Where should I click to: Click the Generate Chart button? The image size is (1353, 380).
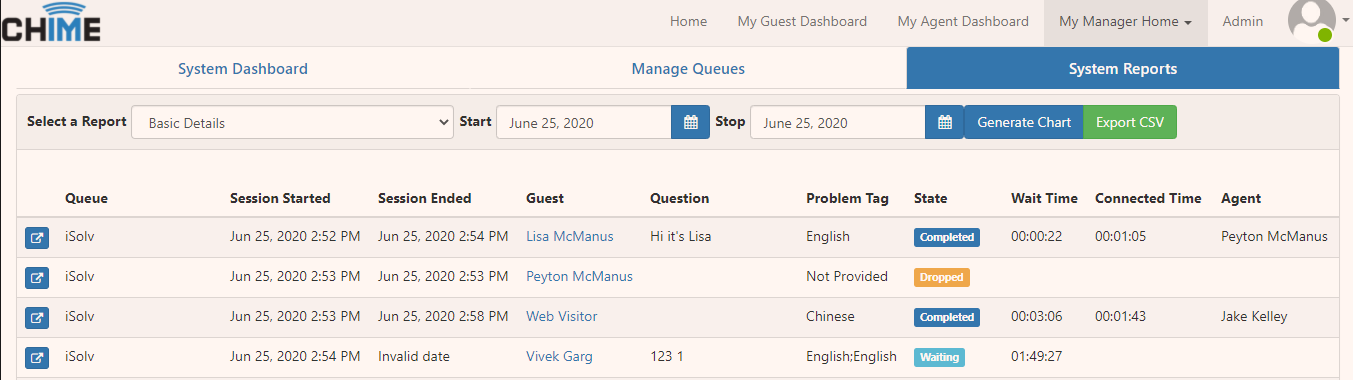1024,122
